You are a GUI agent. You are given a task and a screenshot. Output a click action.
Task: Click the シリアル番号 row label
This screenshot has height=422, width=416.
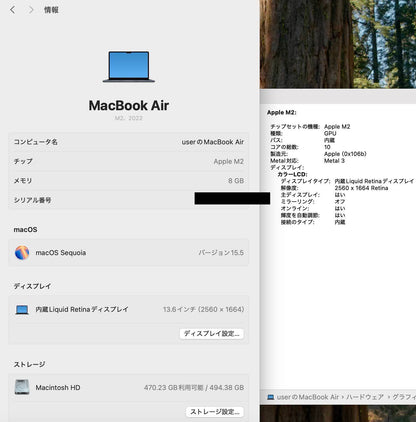tap(32, 200)
